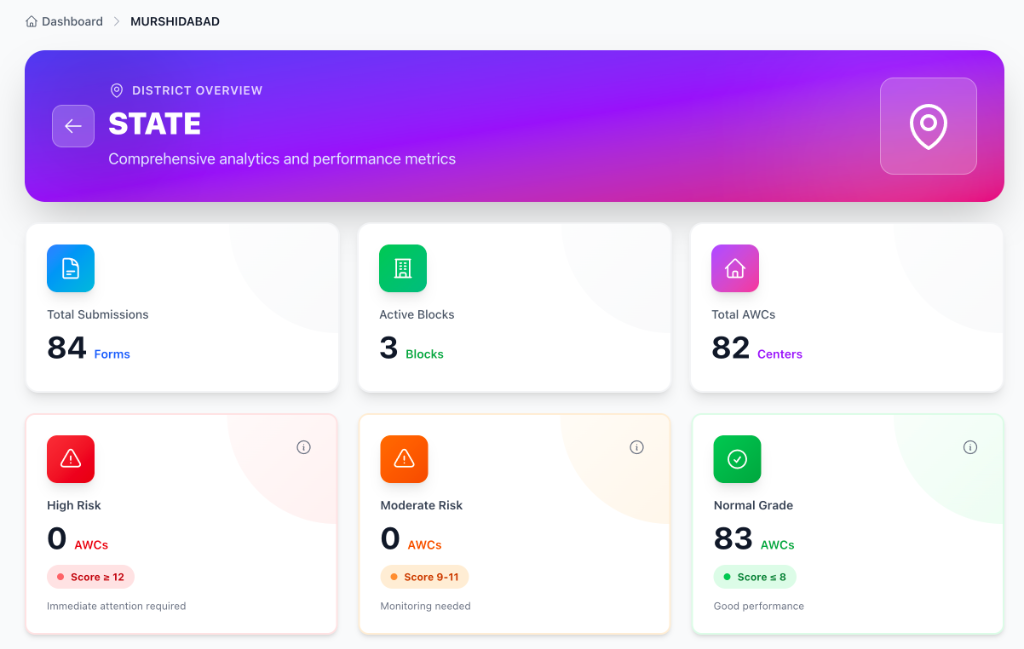Select the Moderate Risk warning icon
This screenshot has height=649, width=1024.
coord(403,459)
